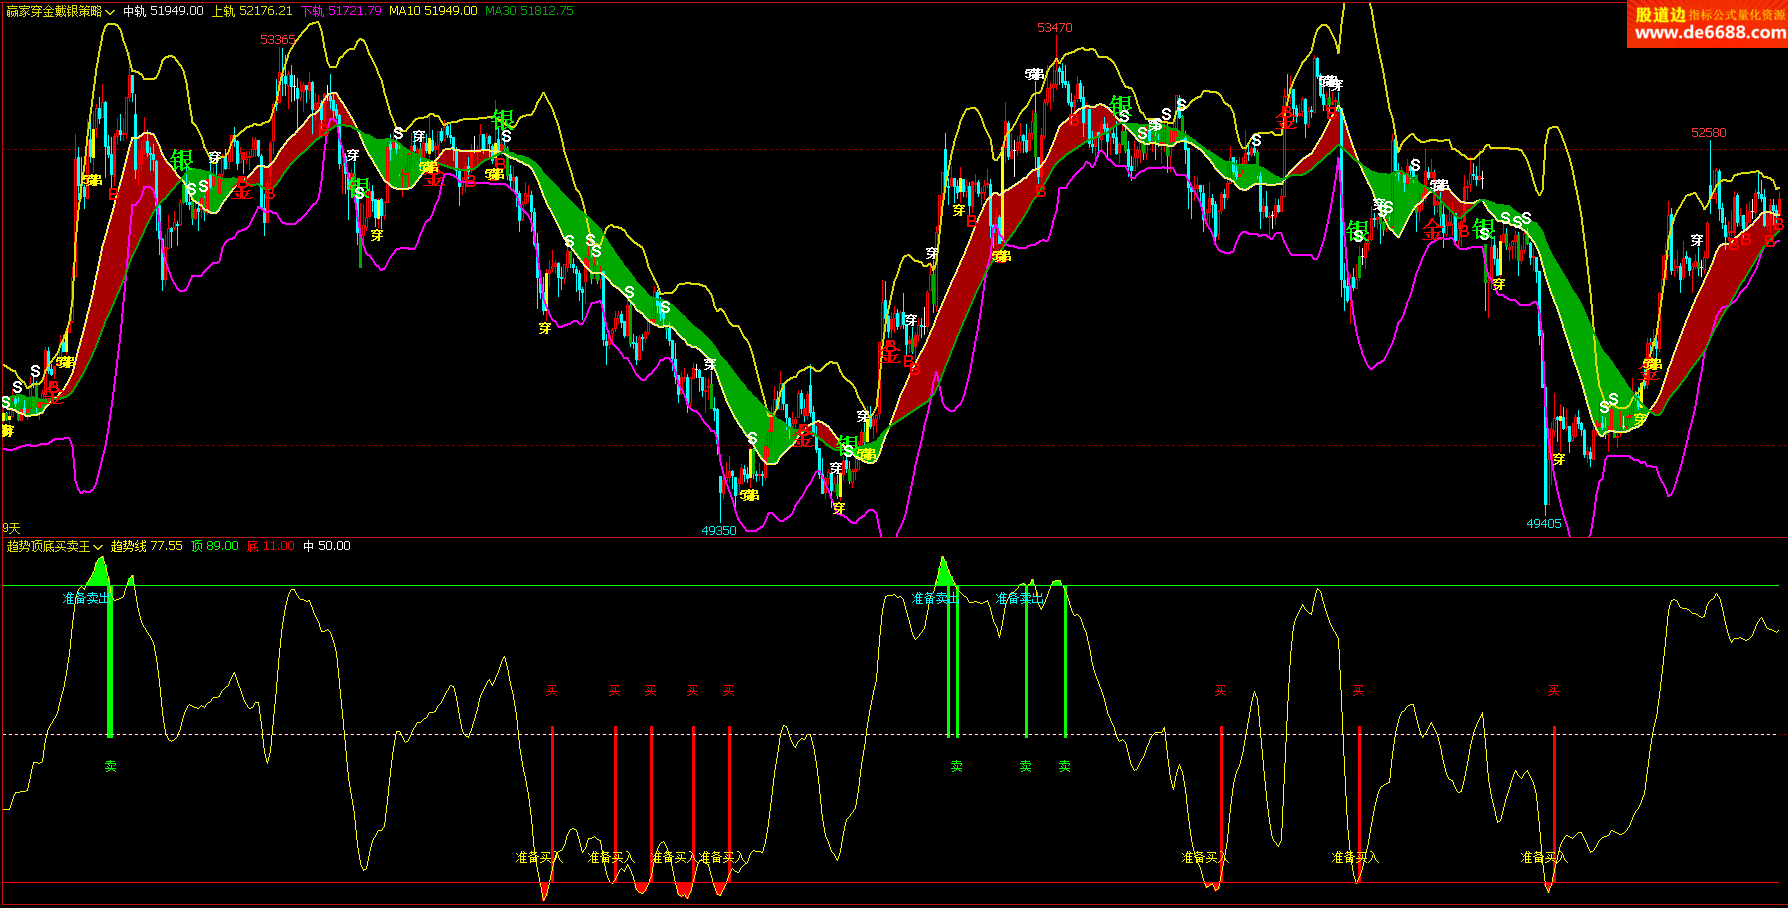This screenshot has height=908, width=1788.
Task: Open the 赢家穿金戴银策略 indicator dropdown
Action: (60, 11)
